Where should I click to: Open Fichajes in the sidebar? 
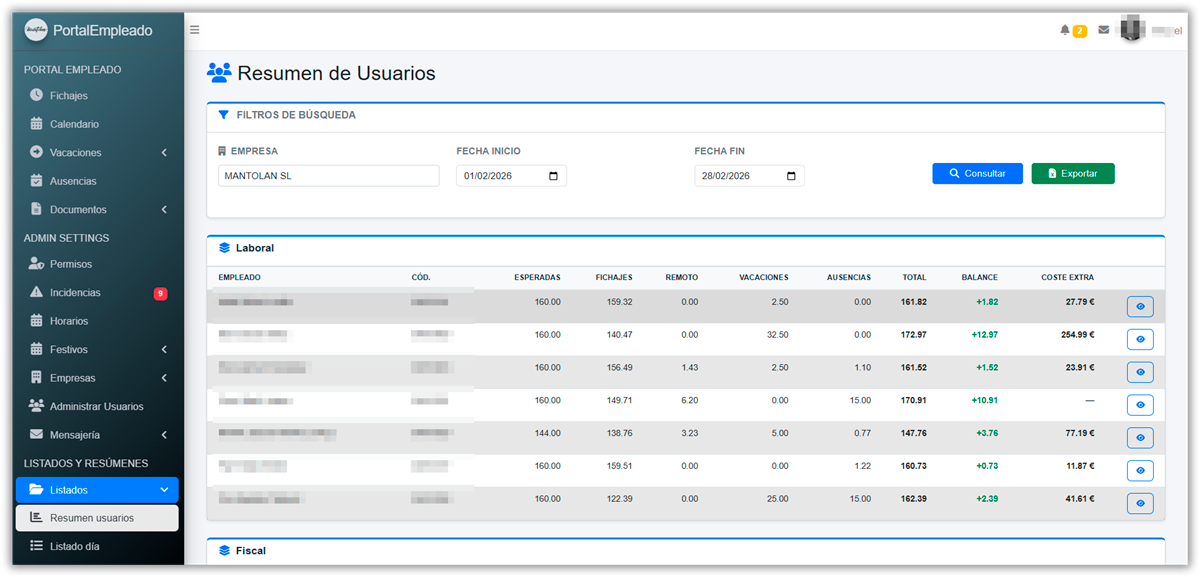point(68,96)
